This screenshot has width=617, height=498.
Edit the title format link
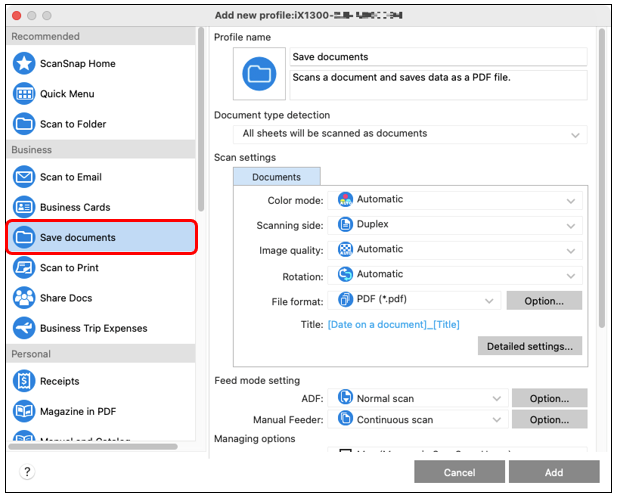coord(393,325)
